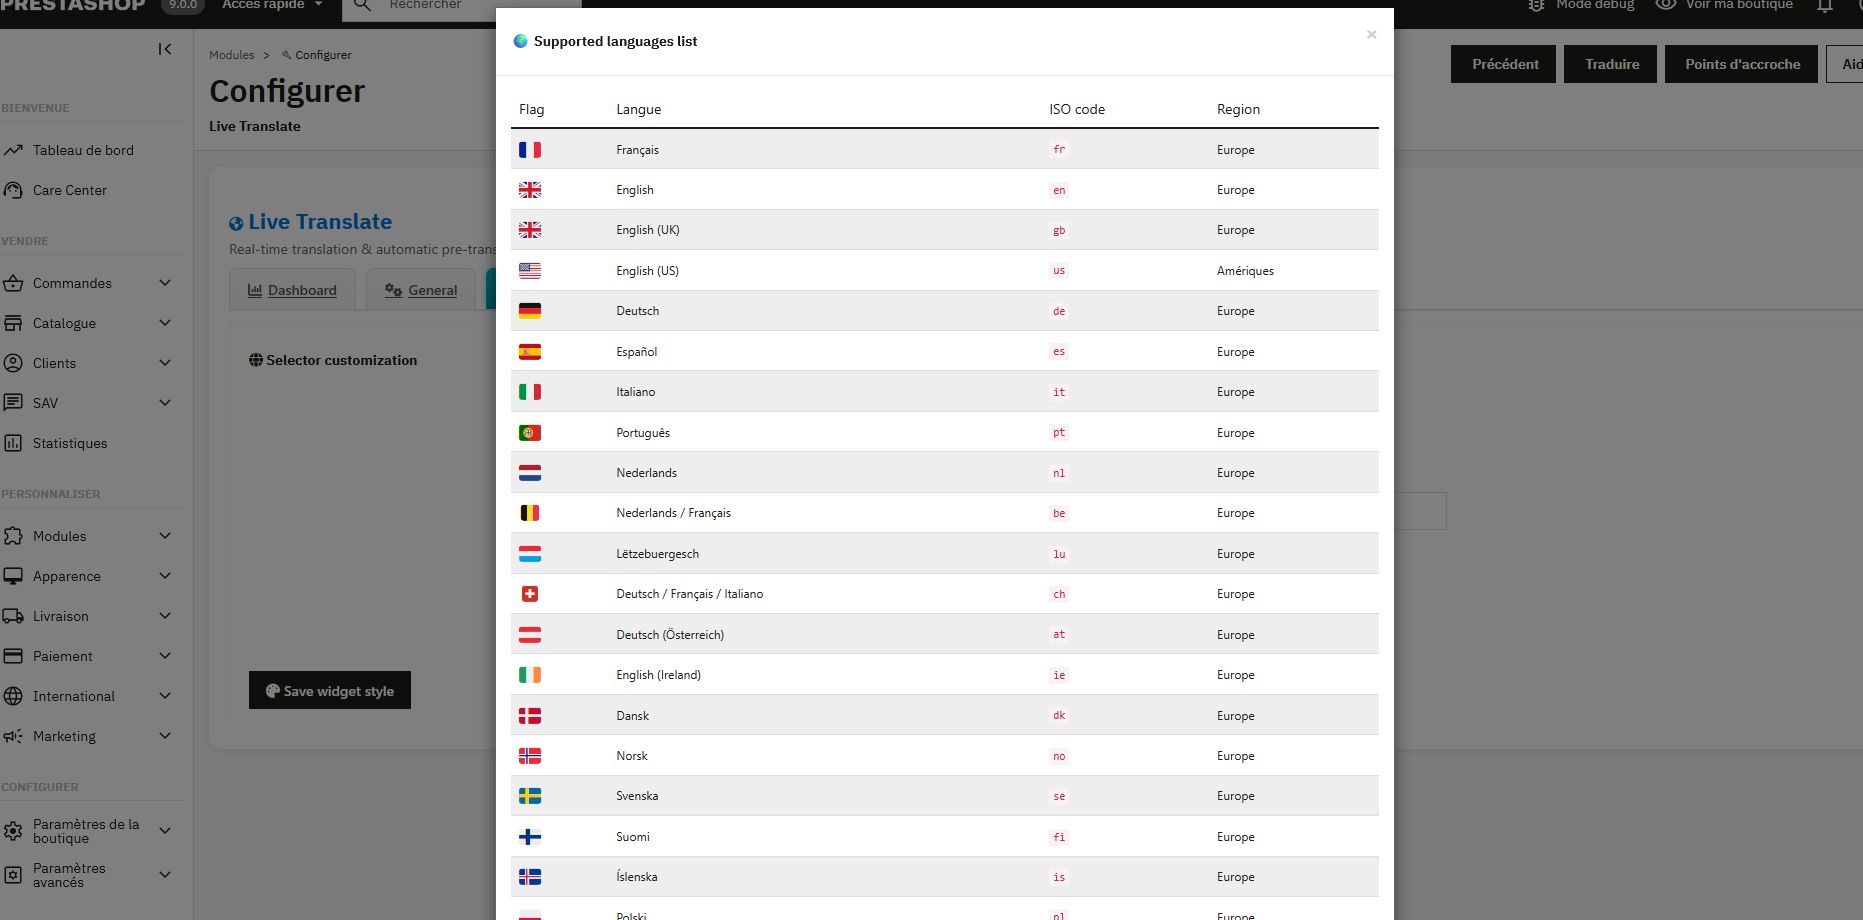Close the Supported languages list dialog
This screenshot has height=920, width=1863.
tap(1371, 35)
